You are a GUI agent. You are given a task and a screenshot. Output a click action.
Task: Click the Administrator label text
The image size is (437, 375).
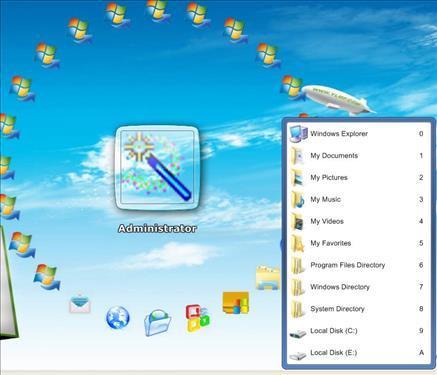[x=157, y=229]
